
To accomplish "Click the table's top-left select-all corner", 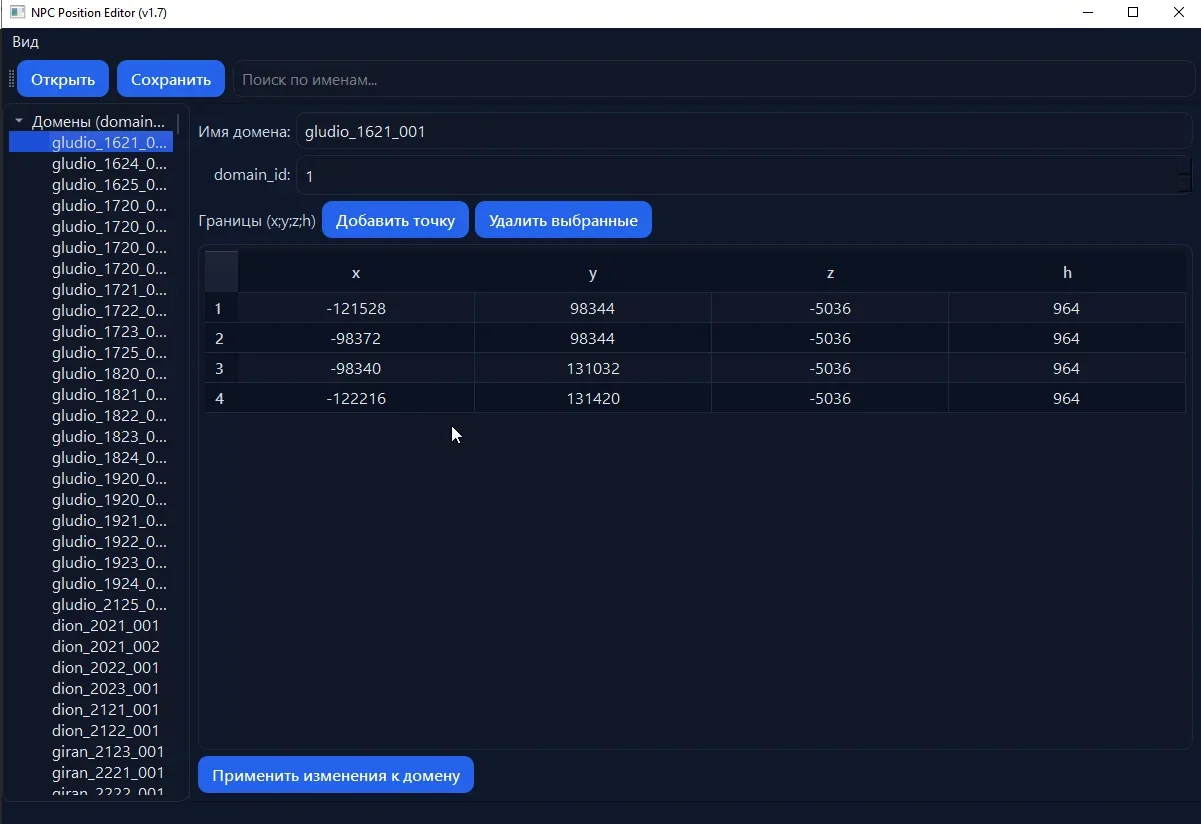I will click(221, 272).
